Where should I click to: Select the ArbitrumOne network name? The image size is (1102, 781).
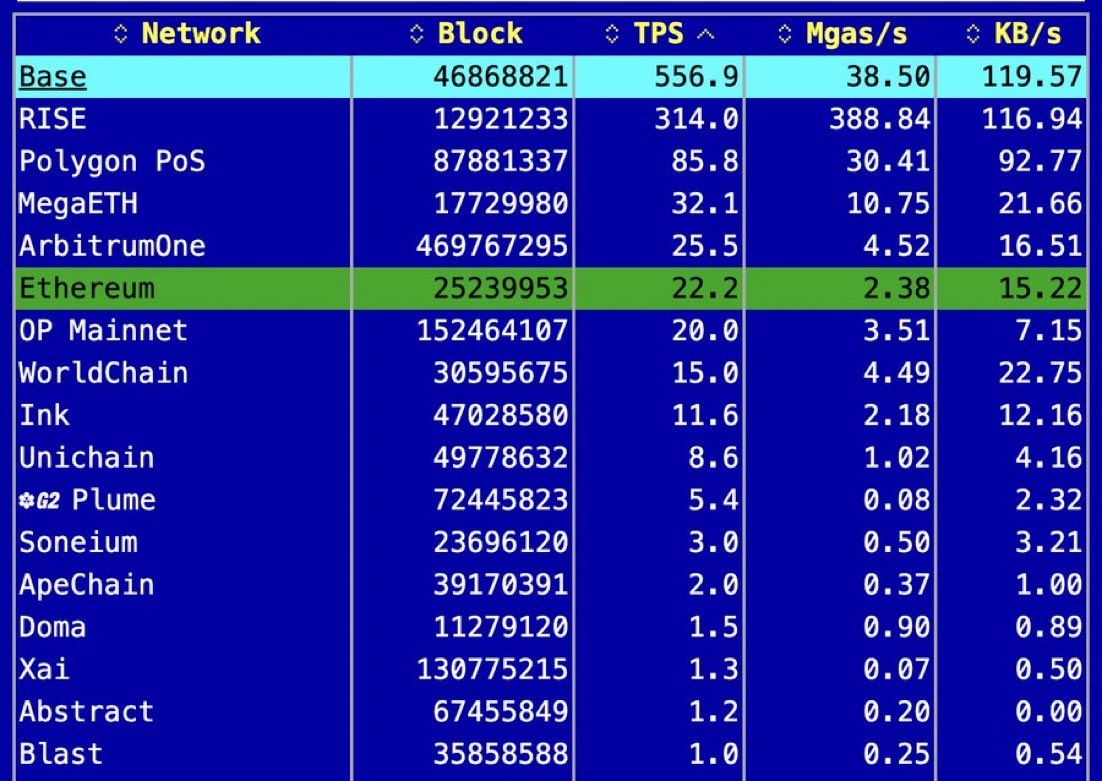click(x=112, y=245)
